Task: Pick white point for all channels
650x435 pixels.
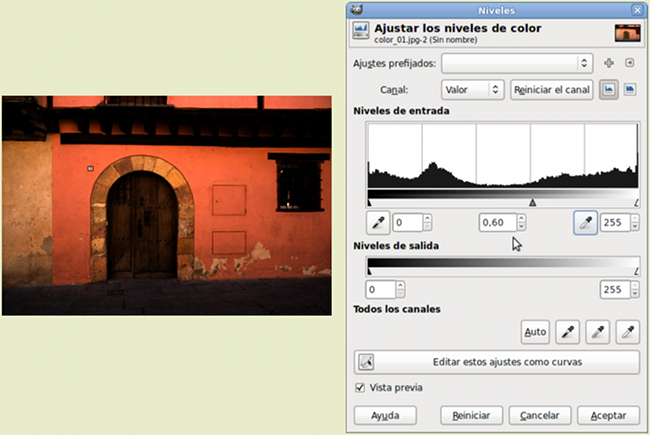Action: coord(628,332)
